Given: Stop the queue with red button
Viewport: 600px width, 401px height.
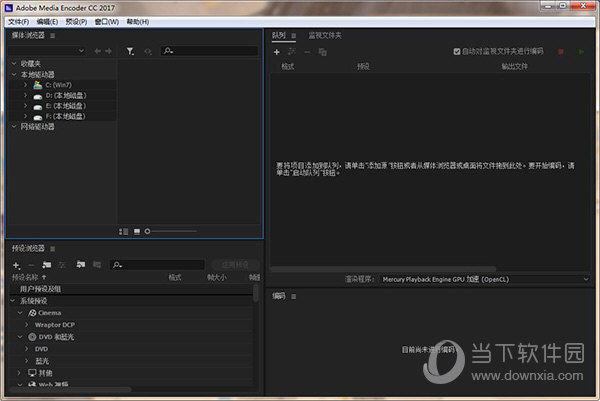Looking at the screenshot, I should click(x=561, y=52).
